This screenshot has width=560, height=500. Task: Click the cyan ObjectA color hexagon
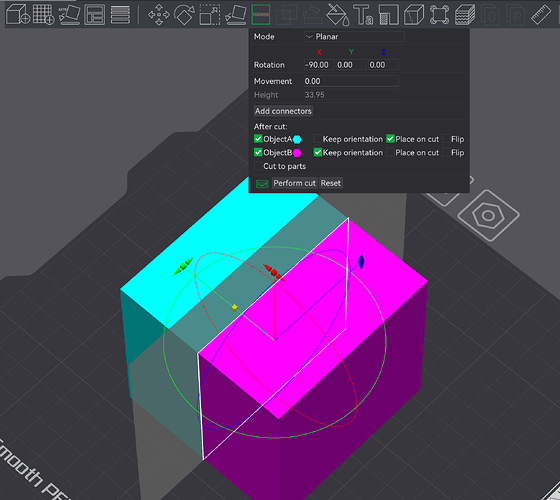pyautogui.click(x=297, y=139)
